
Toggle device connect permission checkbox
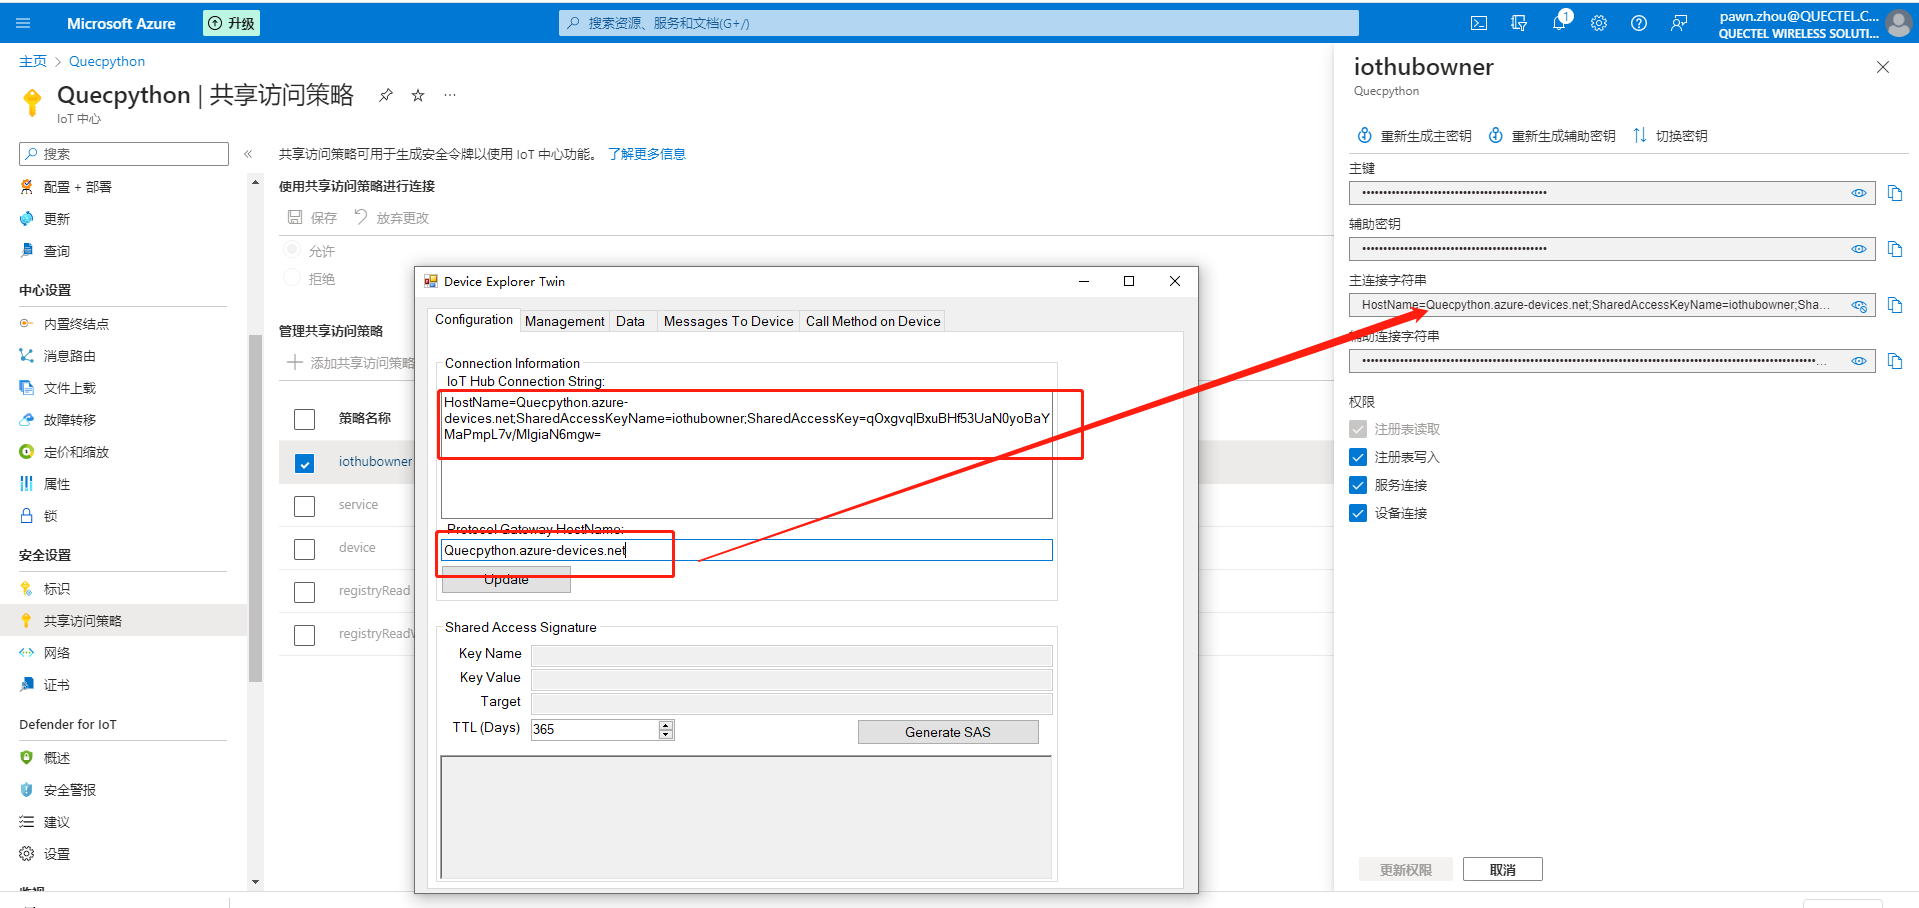click(x=1358, y=513)
